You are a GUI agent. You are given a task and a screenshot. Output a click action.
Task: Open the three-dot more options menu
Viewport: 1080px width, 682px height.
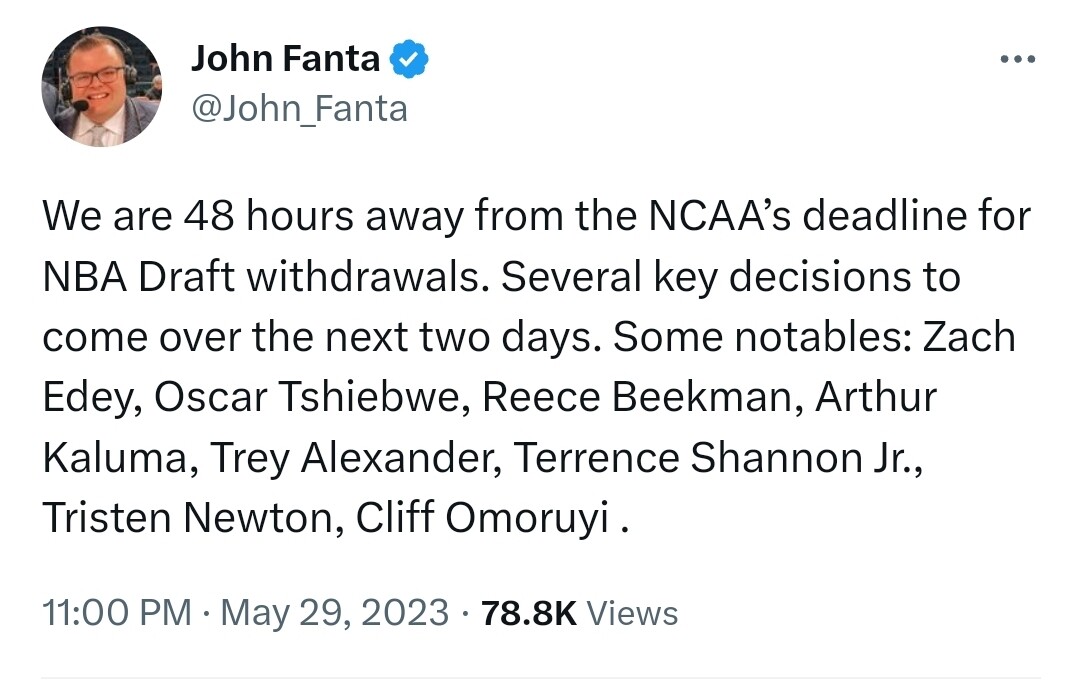coord(1018,60)
